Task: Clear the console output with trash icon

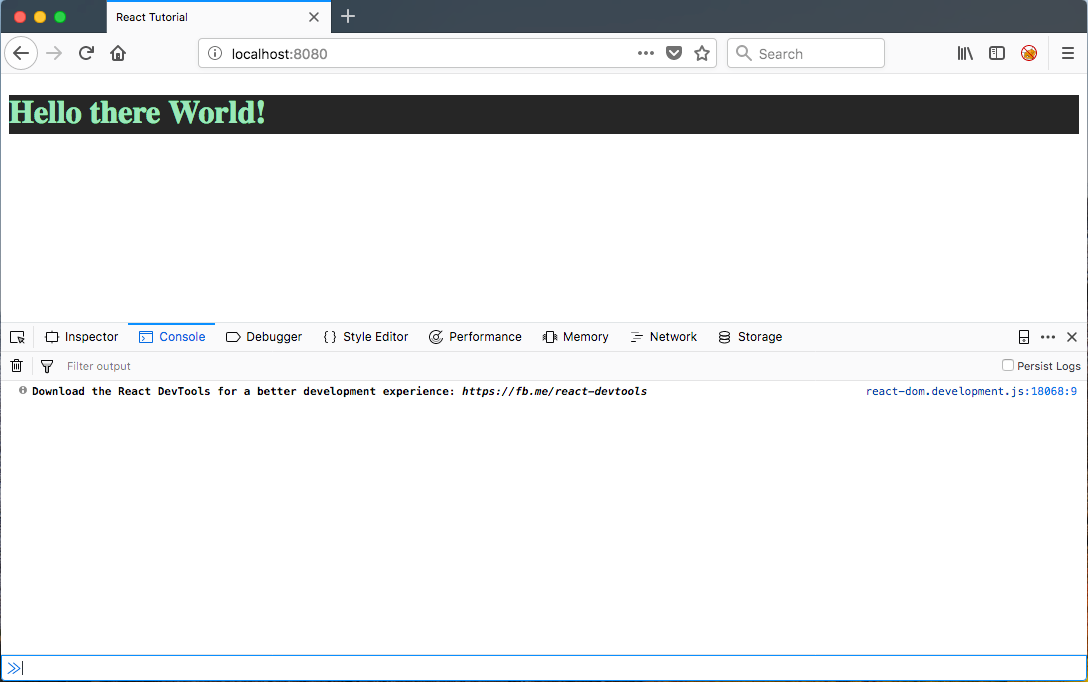Action: (x=16, y=366)
